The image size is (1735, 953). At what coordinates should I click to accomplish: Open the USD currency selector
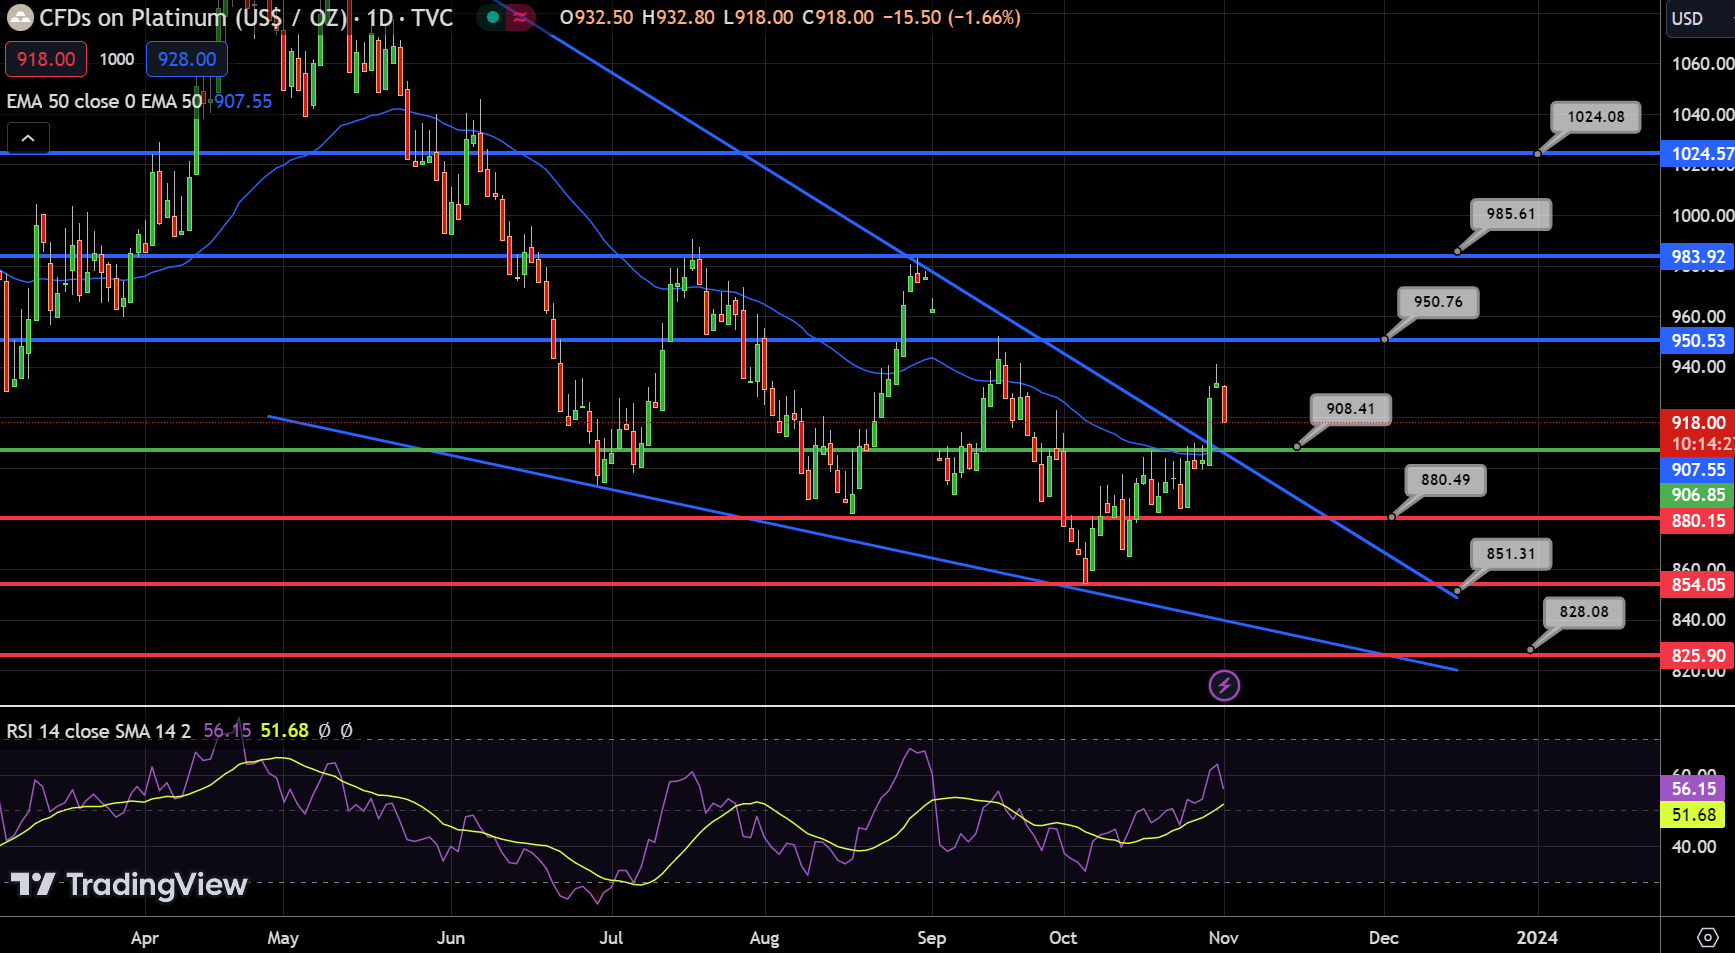[x=1698, y=18]
